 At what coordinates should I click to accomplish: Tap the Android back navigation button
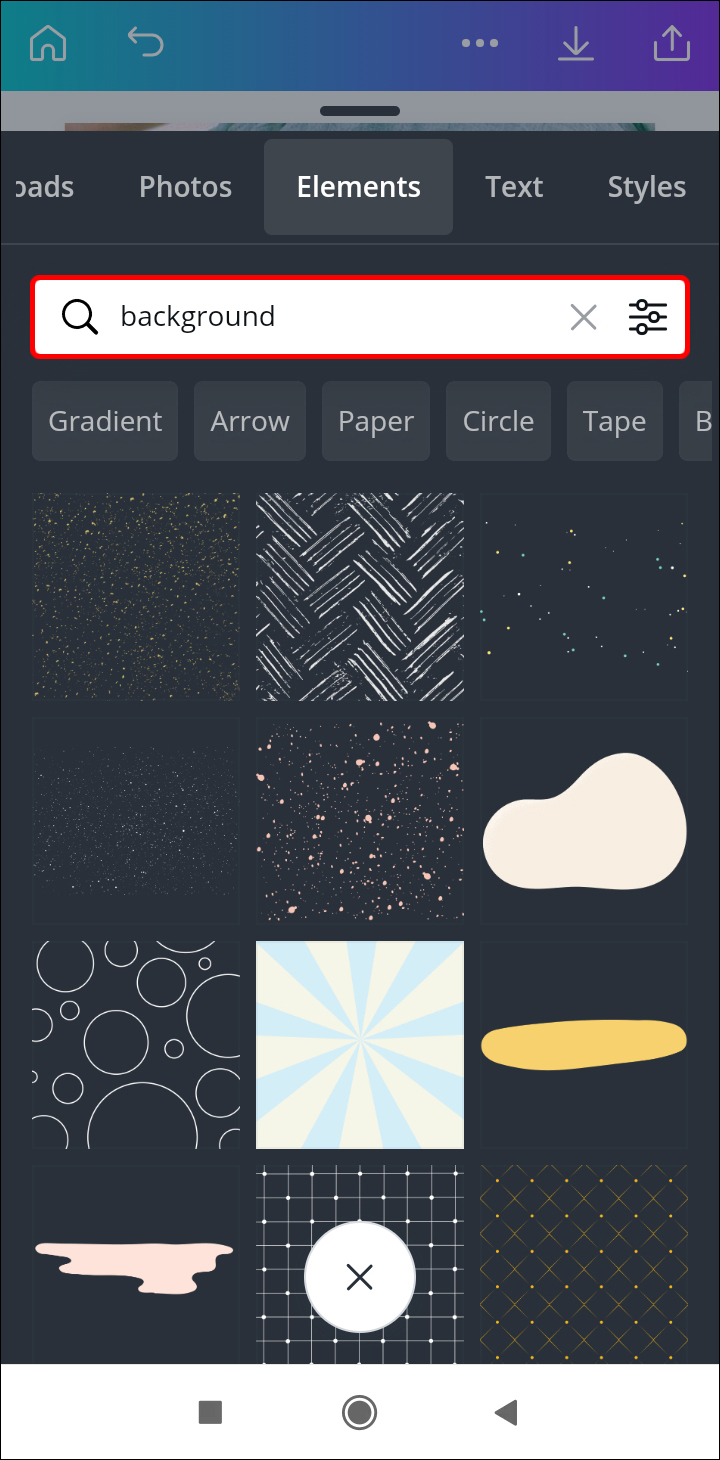pos(506,1412)
